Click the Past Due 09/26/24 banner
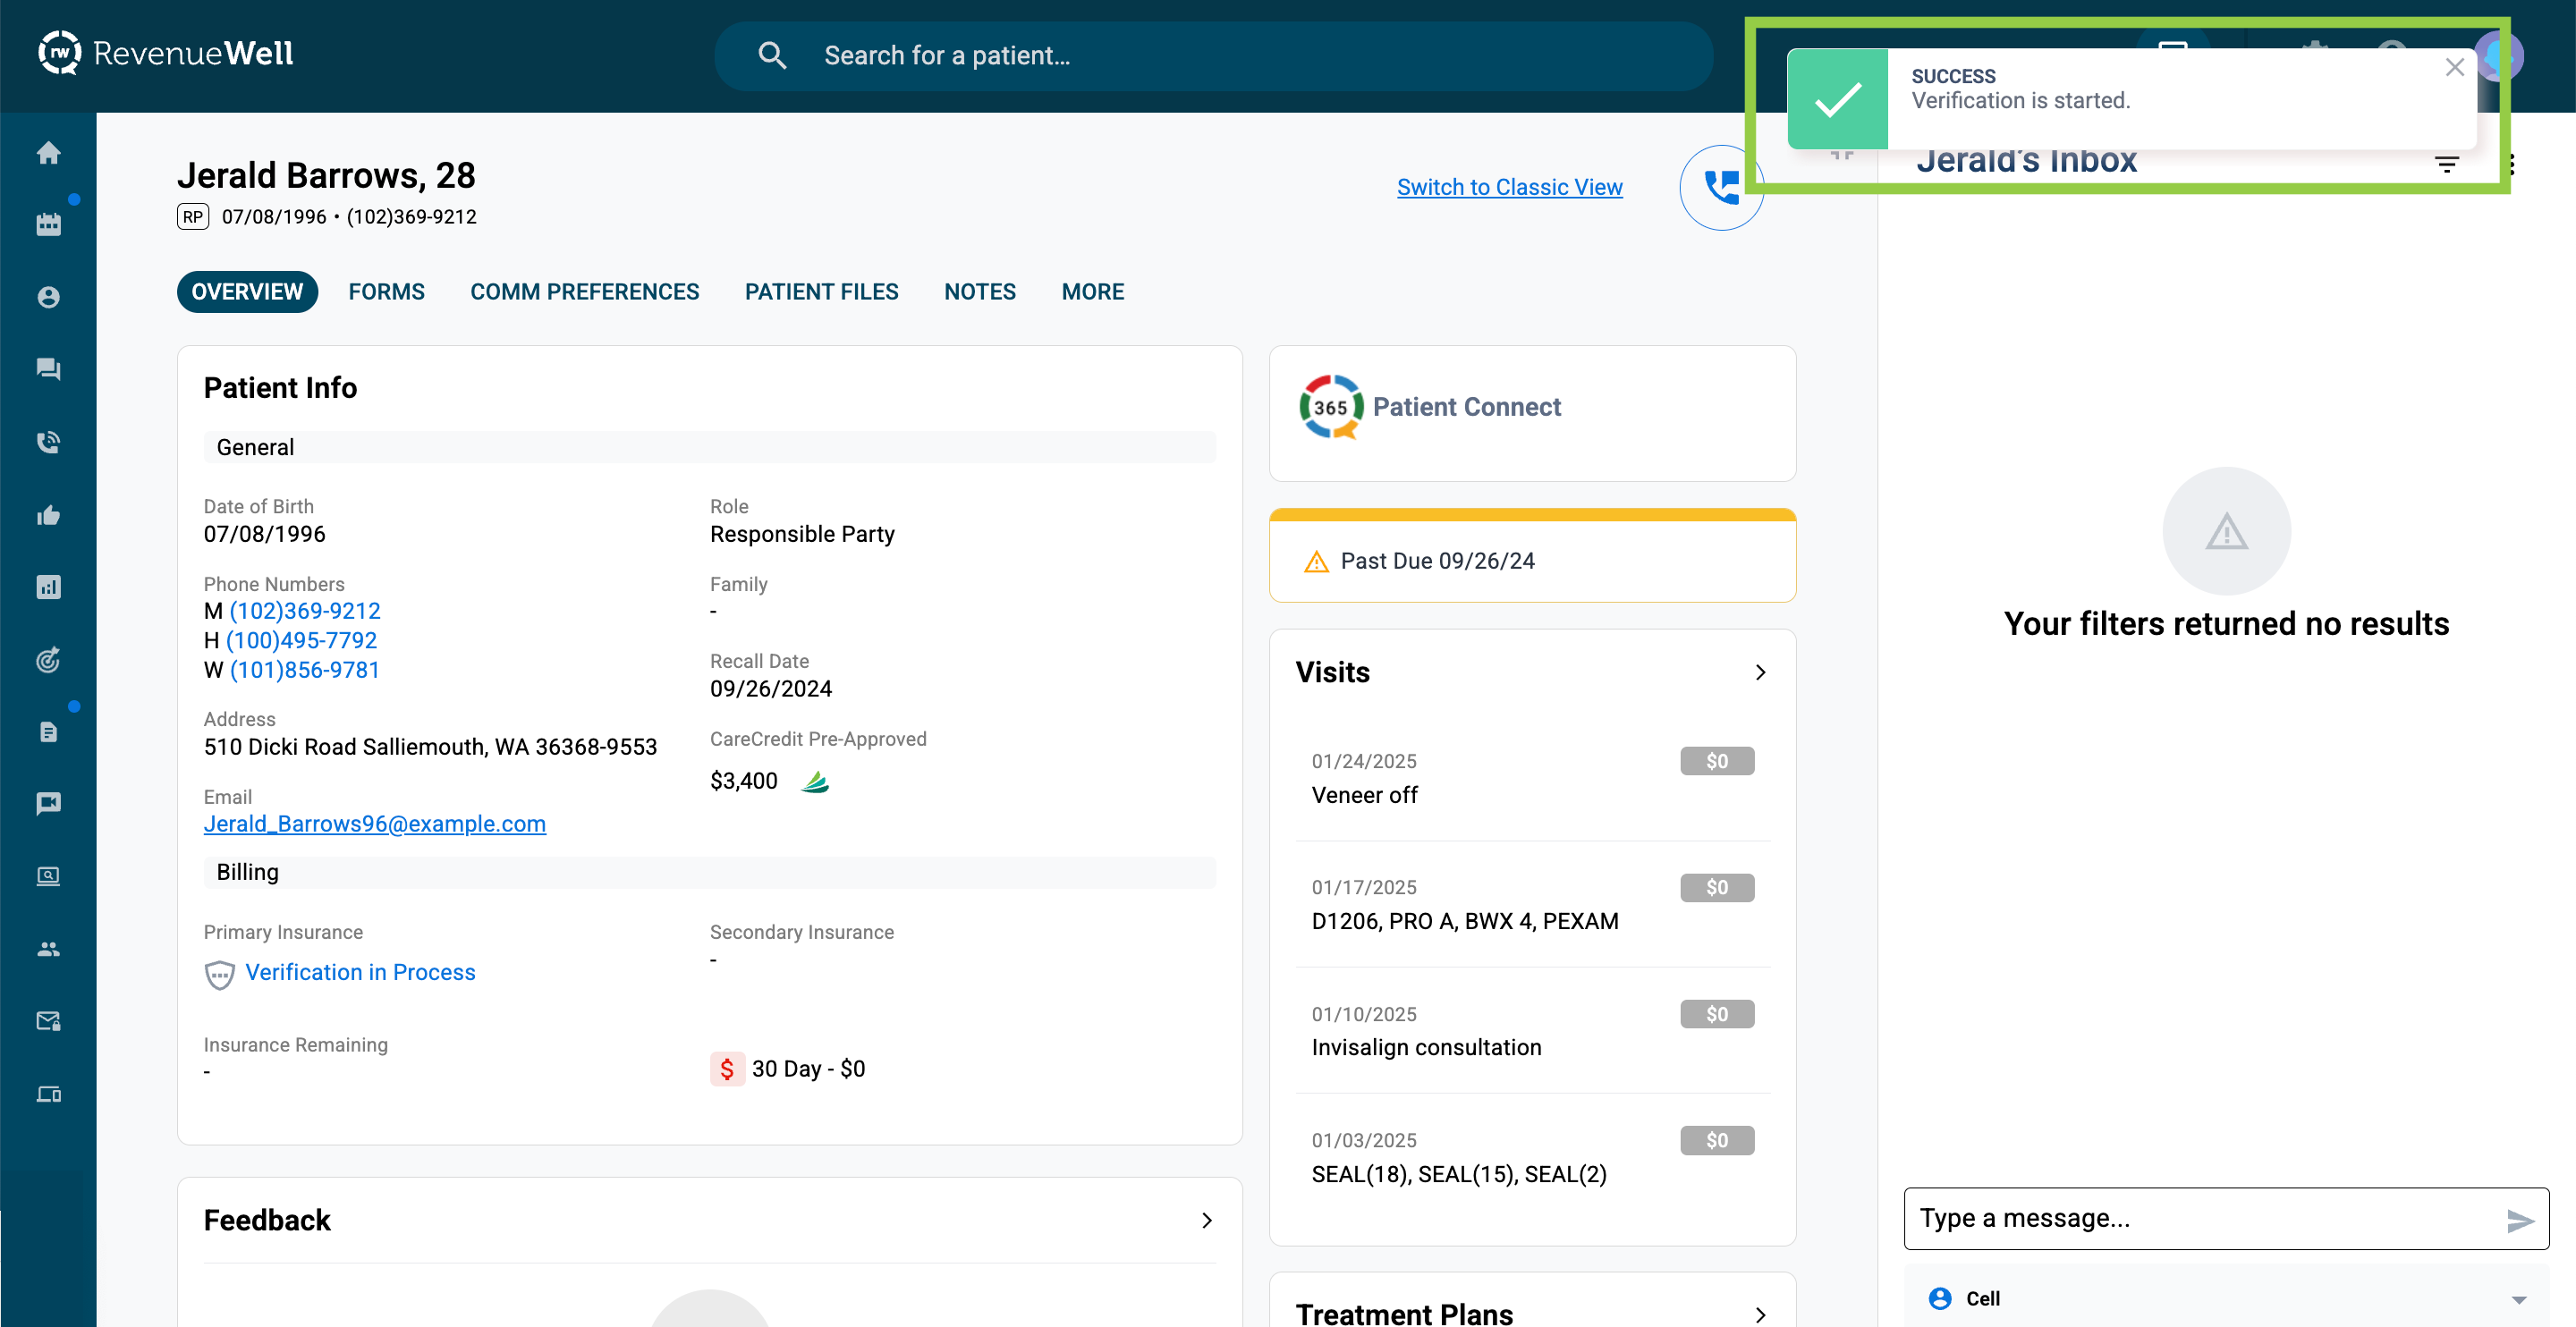Screen dimensions: 2576x1327 point(1532,557)
